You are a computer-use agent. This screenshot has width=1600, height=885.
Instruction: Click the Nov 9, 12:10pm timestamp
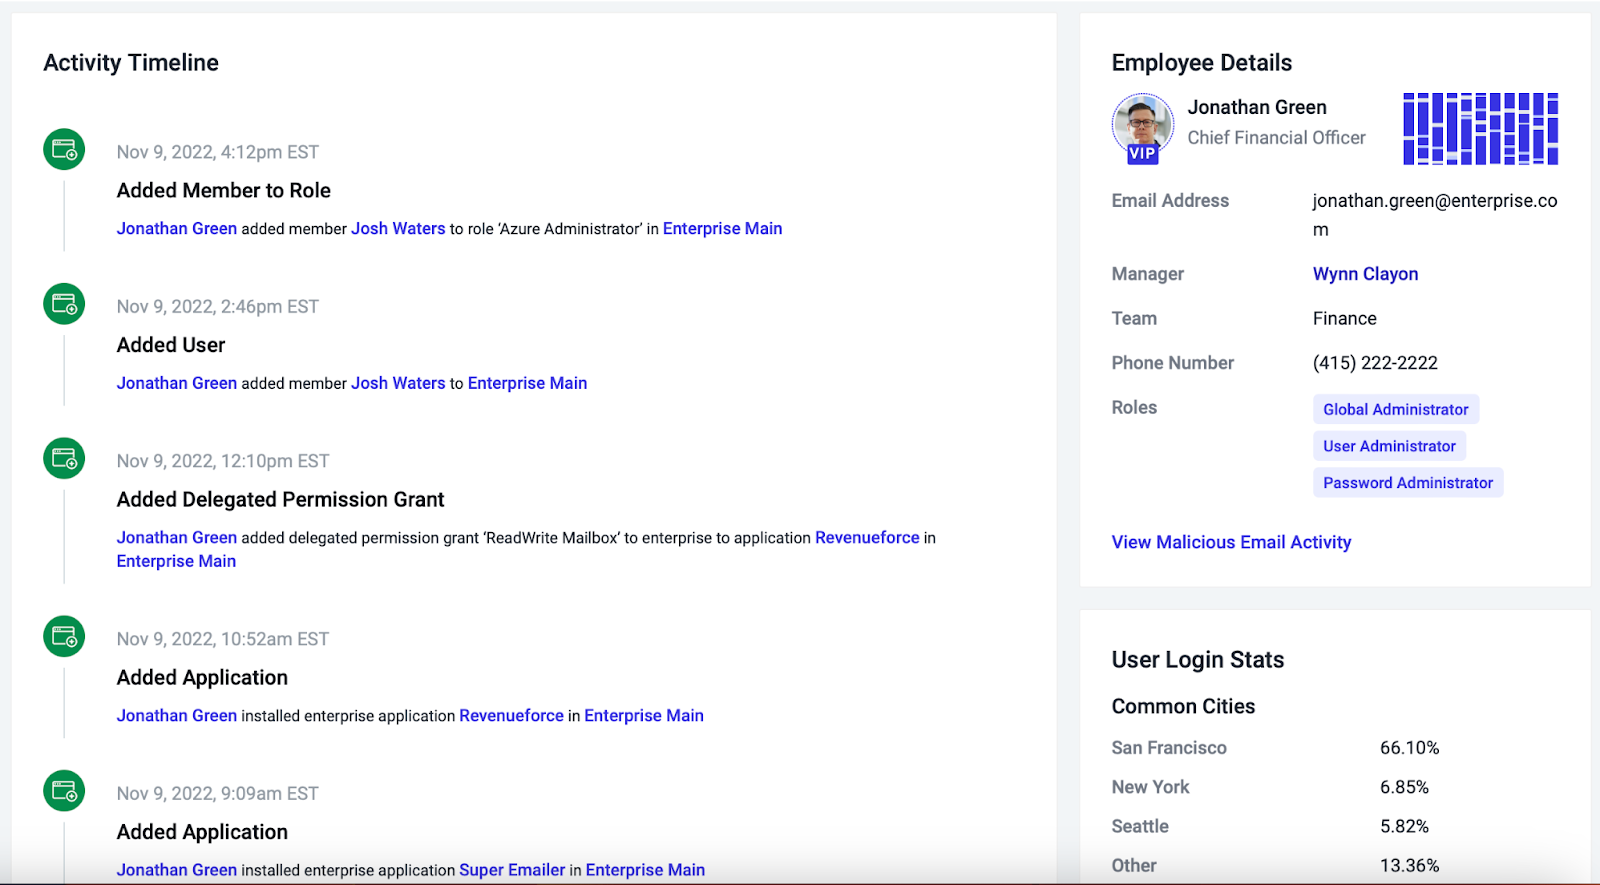point(223,461)
